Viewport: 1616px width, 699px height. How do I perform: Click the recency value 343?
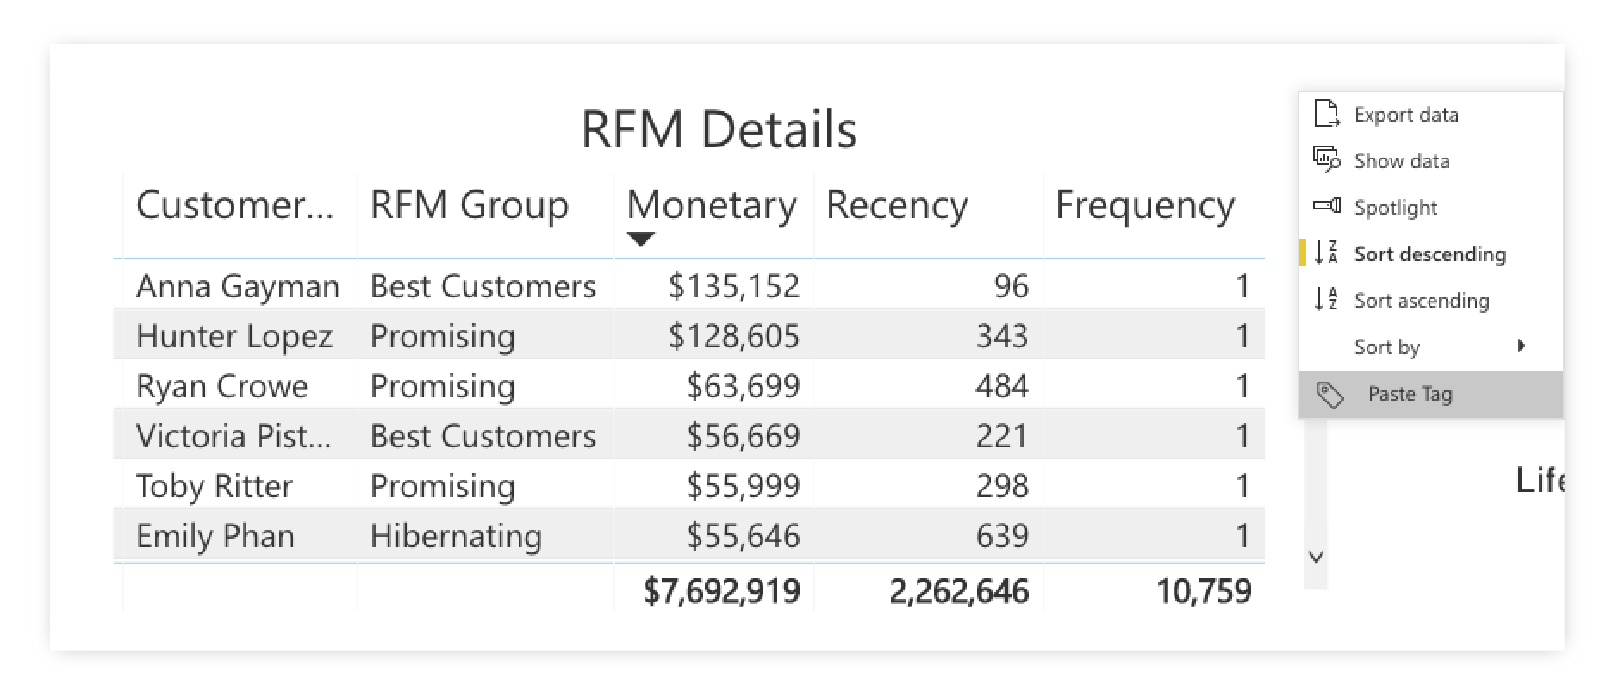(x=1002, y=336)
